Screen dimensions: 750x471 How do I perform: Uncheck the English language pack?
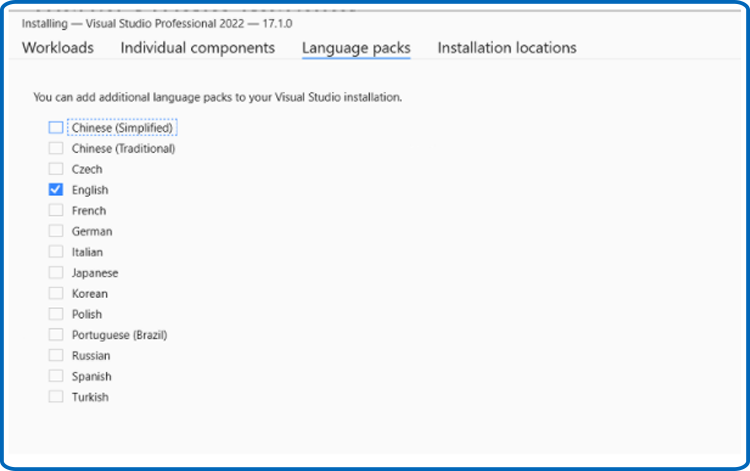click(x=56, y=190)
